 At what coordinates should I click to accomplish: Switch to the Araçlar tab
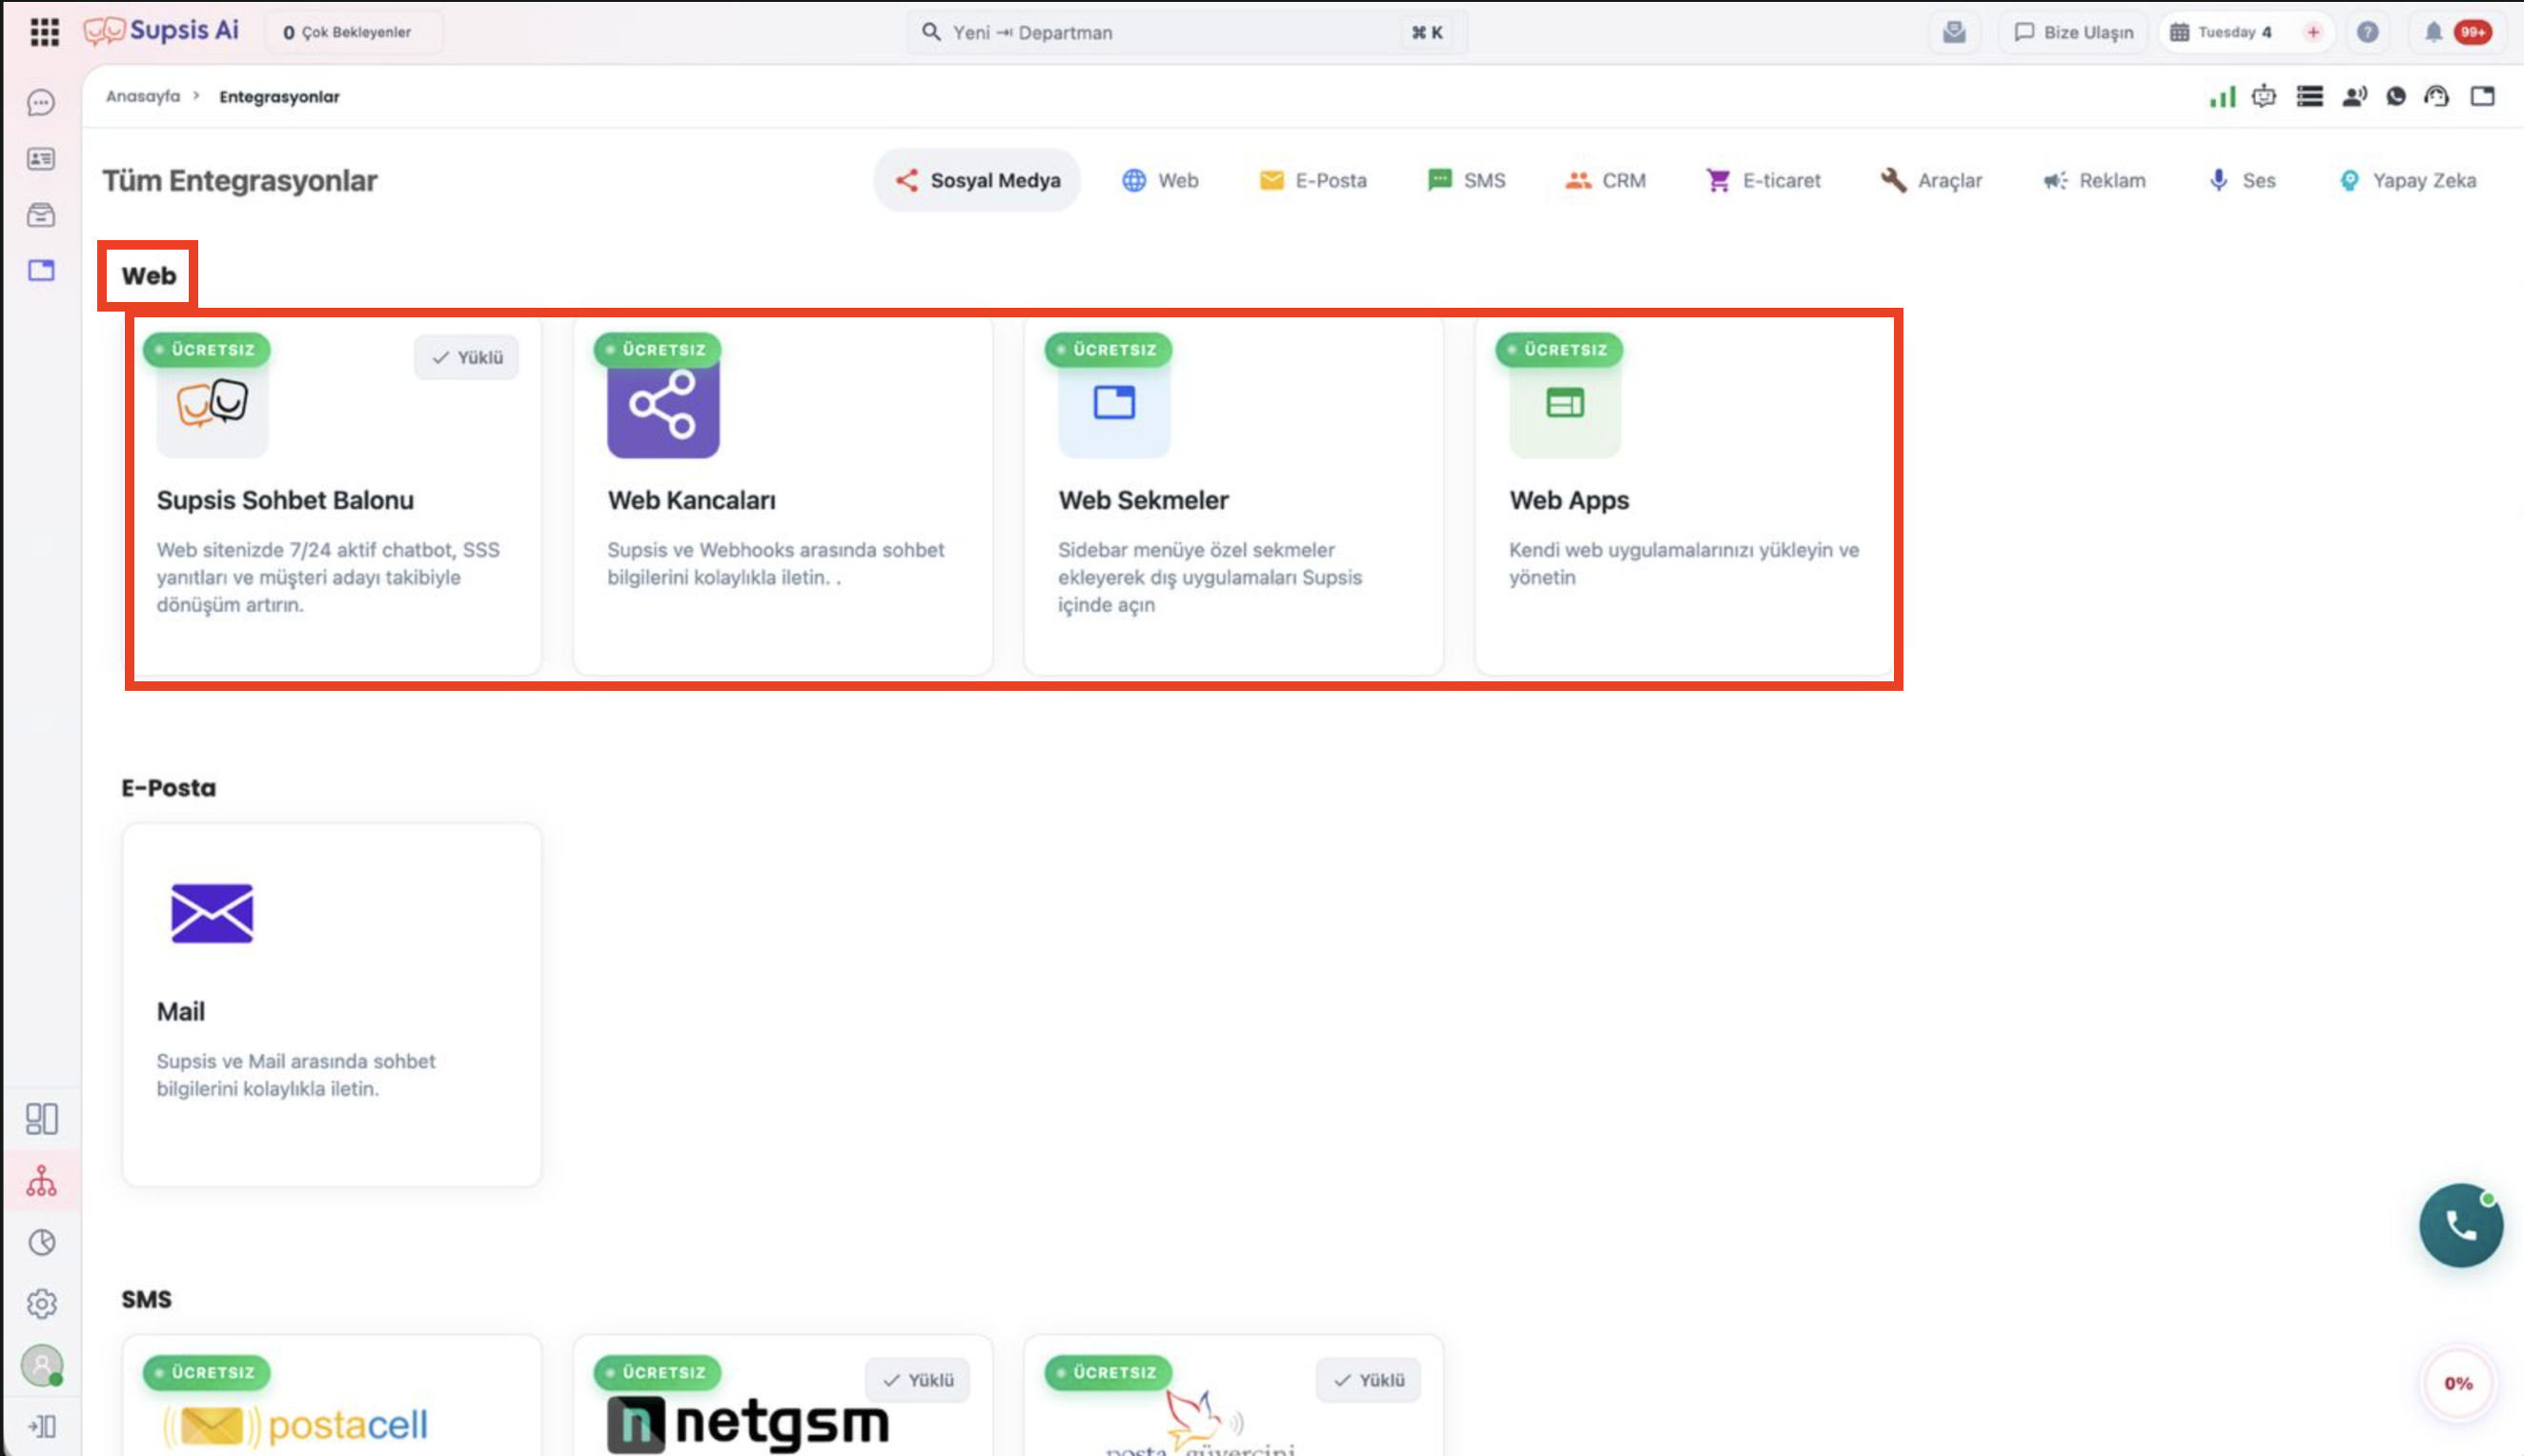coord(1931,180)
